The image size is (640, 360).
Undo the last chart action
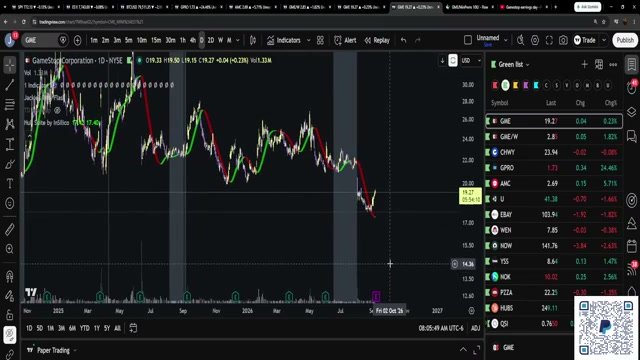point(403,40)
